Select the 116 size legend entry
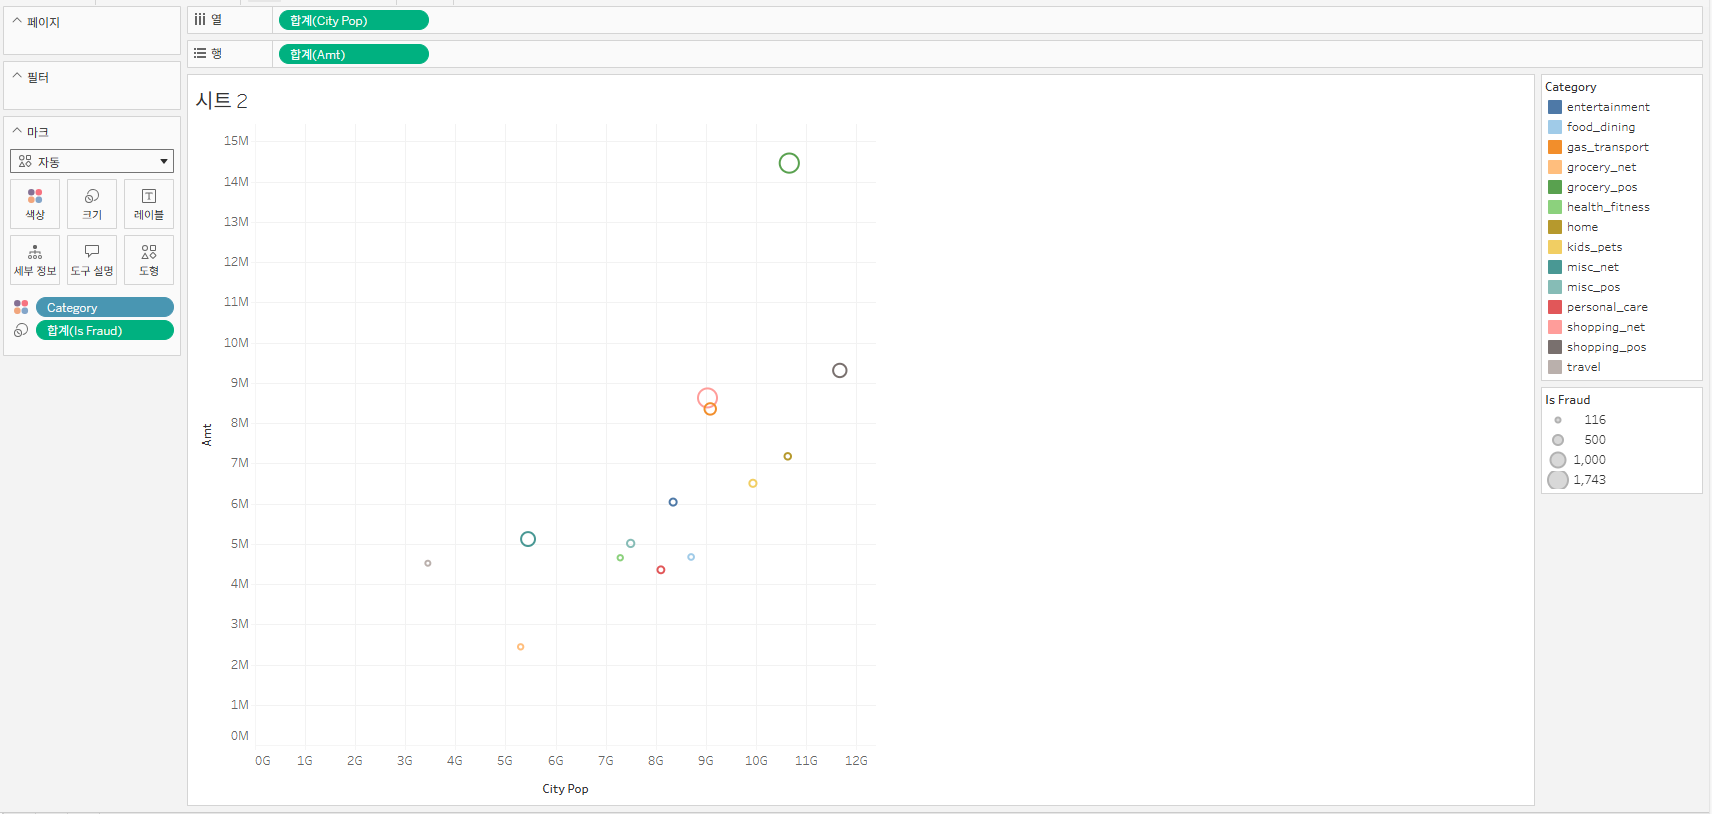The image size is (1712, 814). 1580,420
